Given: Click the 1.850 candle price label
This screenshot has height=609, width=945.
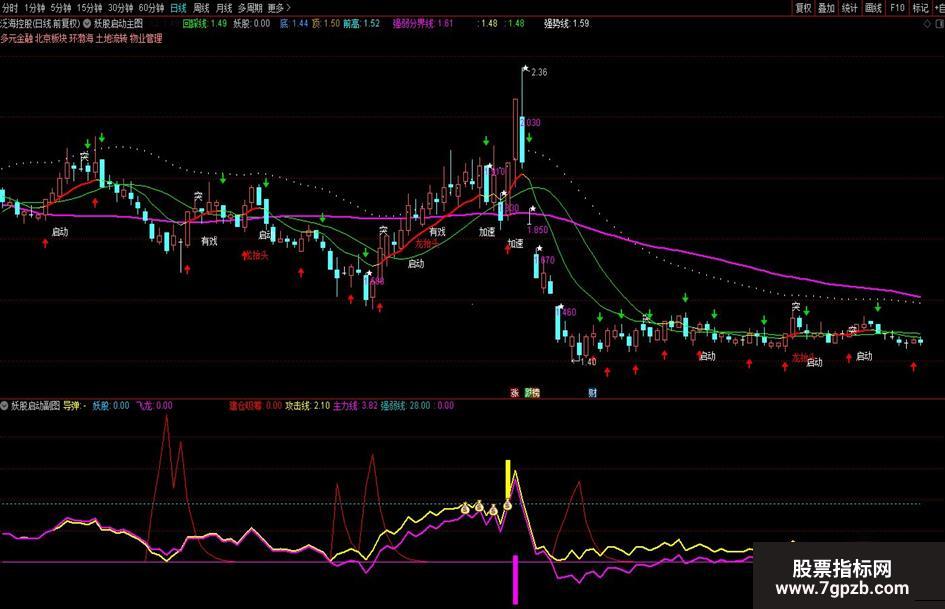Looking at the screenshot, I should click(538, 230).
